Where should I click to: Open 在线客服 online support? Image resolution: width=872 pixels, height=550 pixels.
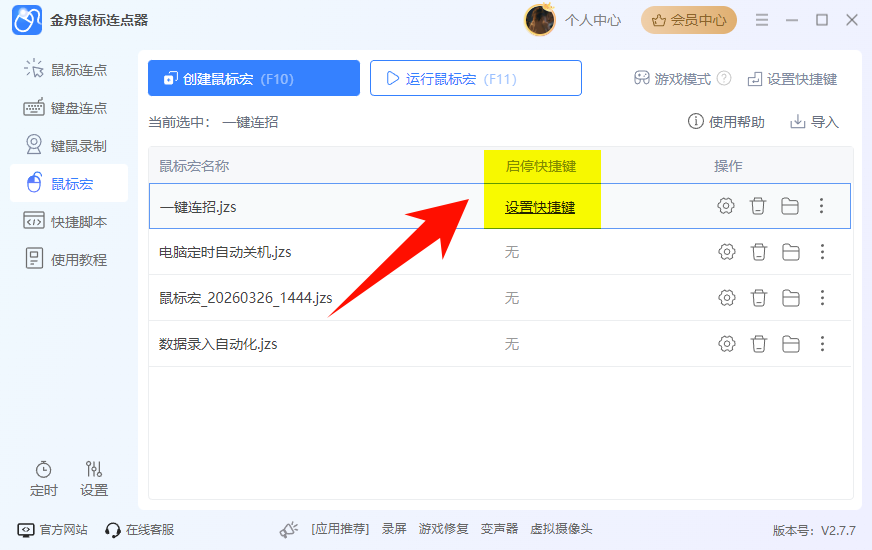pos(140,529)
